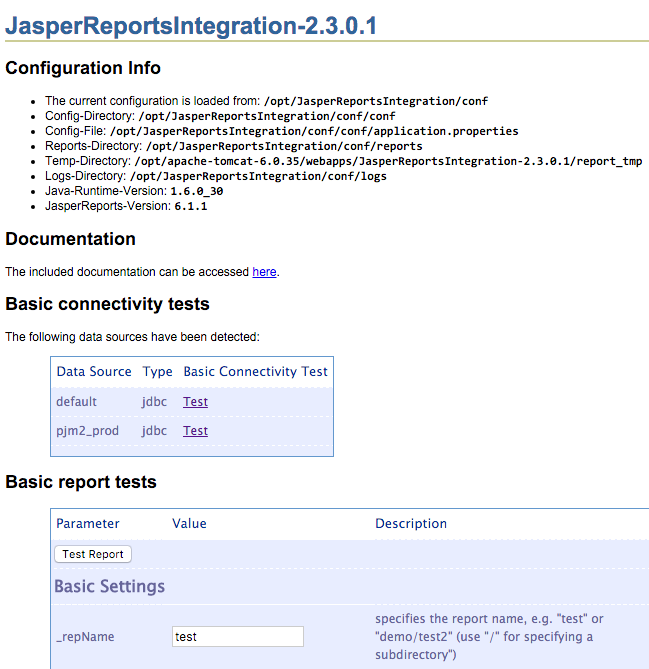The height and width of the screenshot is (669, 649).
Task: Click the Basic Settings section header
Action: tap(109, 587)
